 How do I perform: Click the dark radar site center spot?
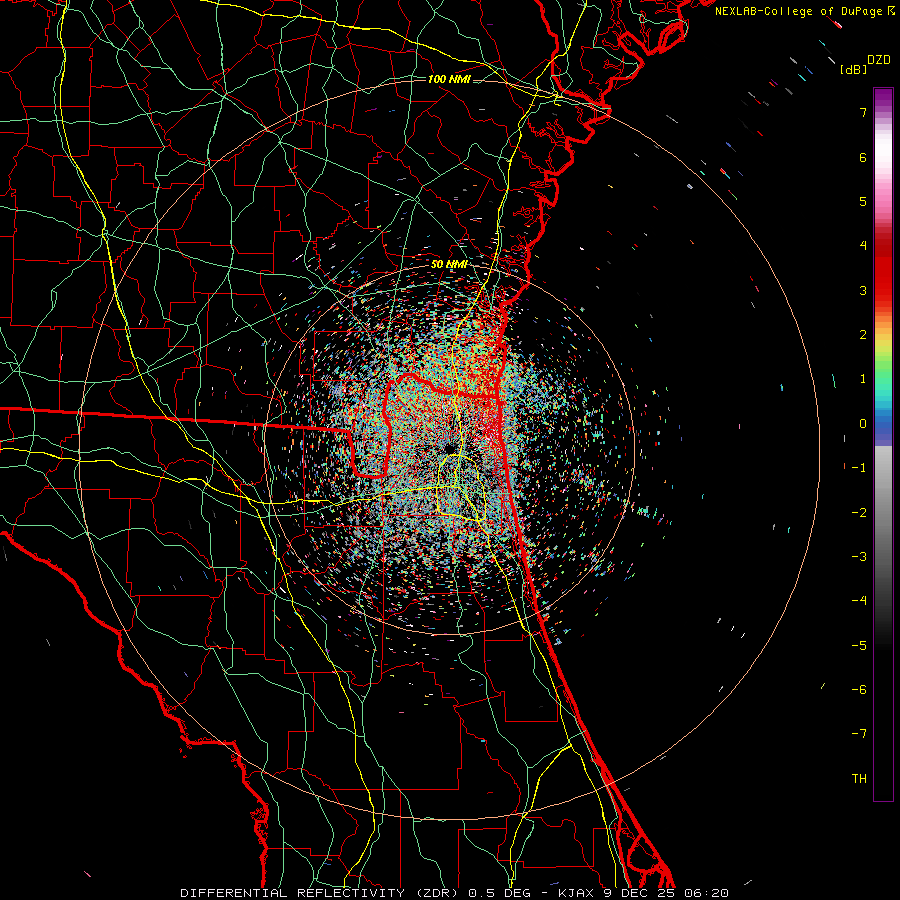449,448
